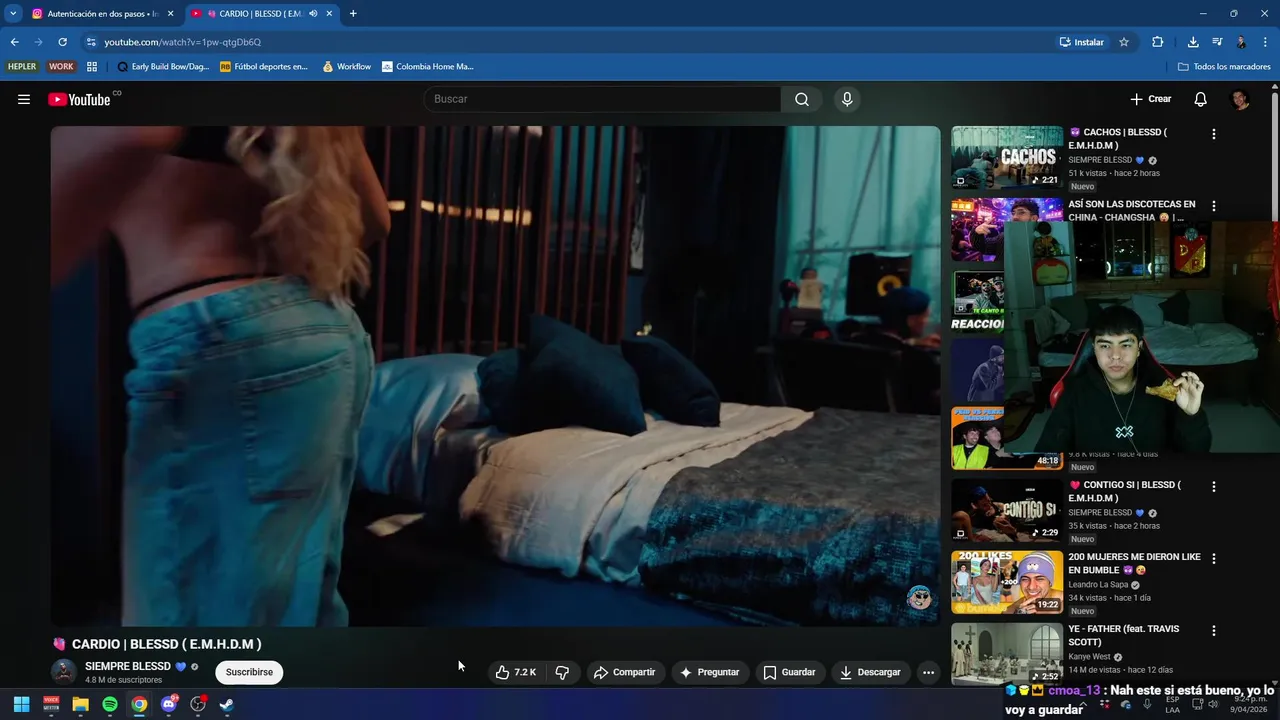Open options for 200 MUJERES video

pos(1214,559)
